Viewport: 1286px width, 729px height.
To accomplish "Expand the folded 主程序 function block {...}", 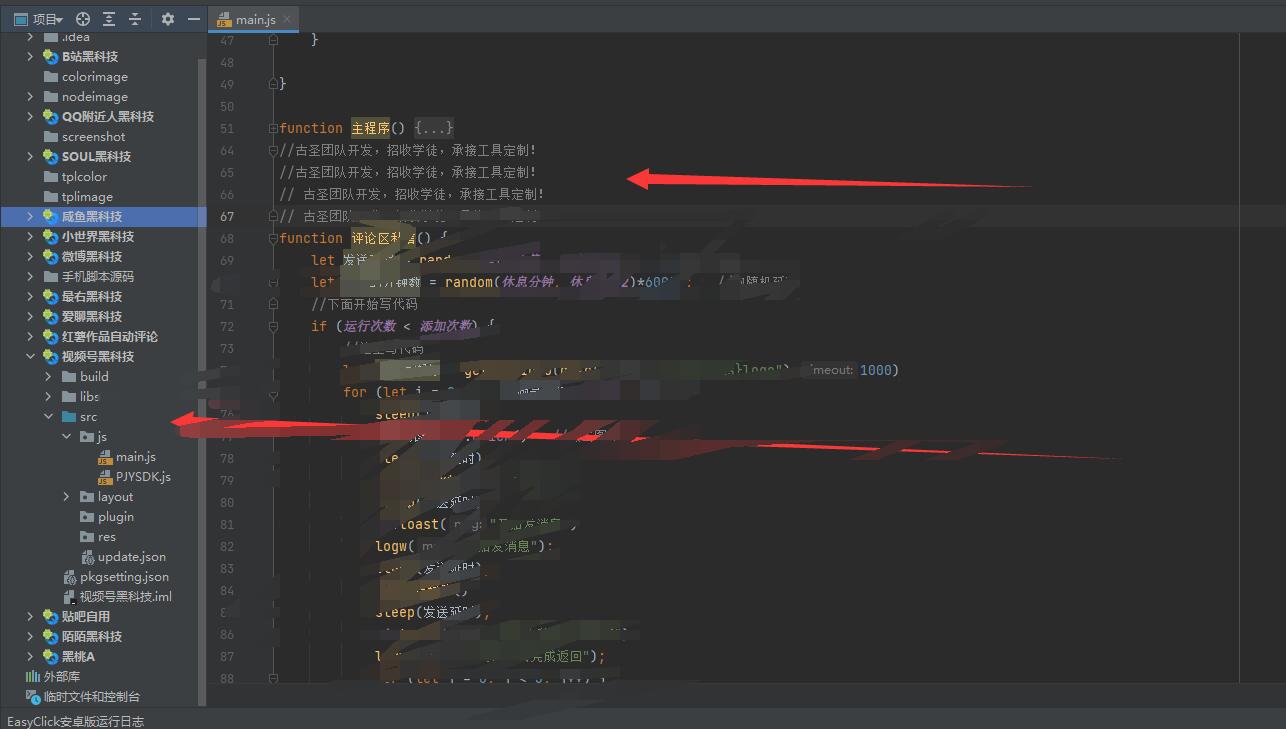I will tap(435, 128).
